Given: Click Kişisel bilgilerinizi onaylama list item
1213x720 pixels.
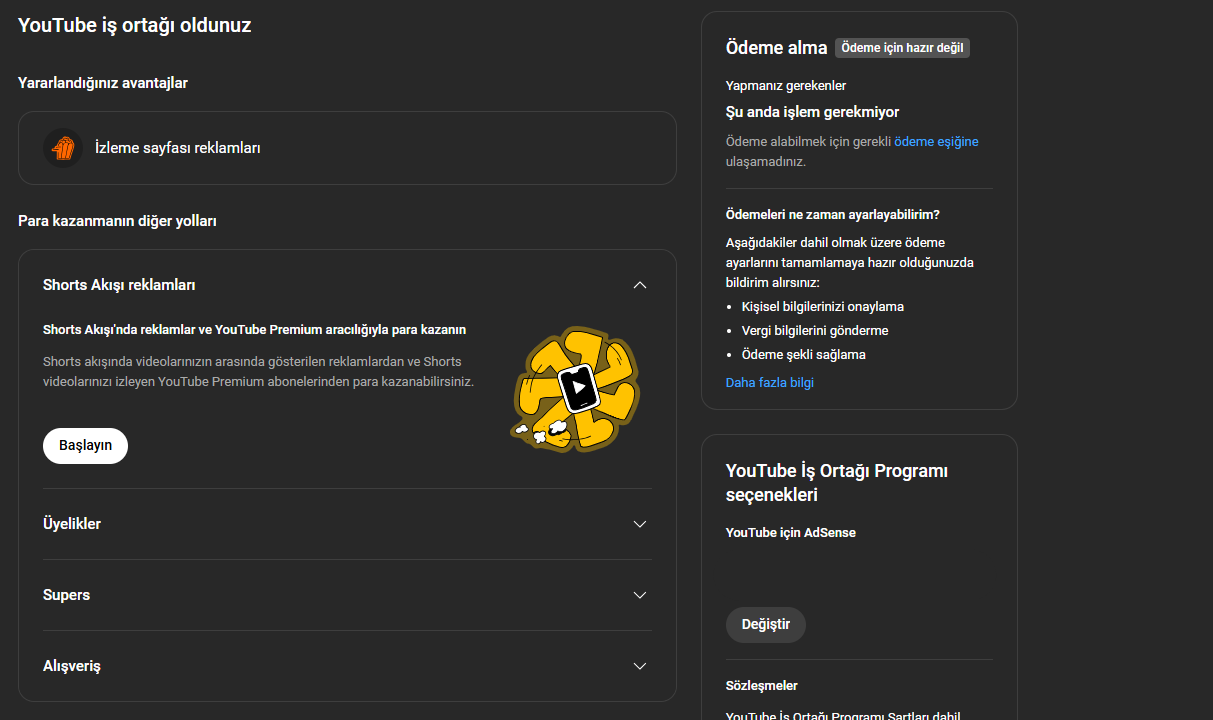Looking at the screenshot, I should tap(823, 307).
